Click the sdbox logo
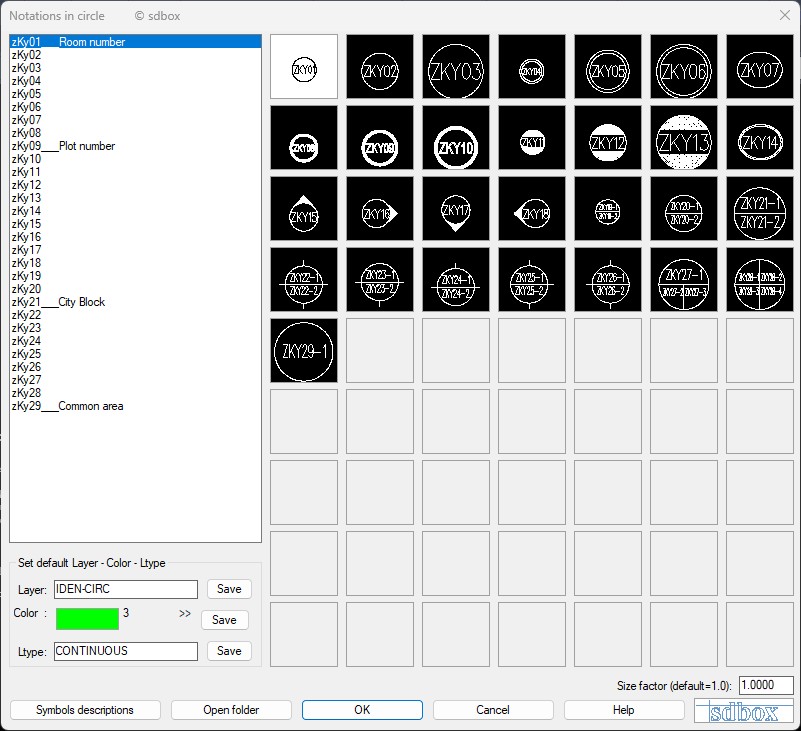801x731 pixels. [744, 711]
